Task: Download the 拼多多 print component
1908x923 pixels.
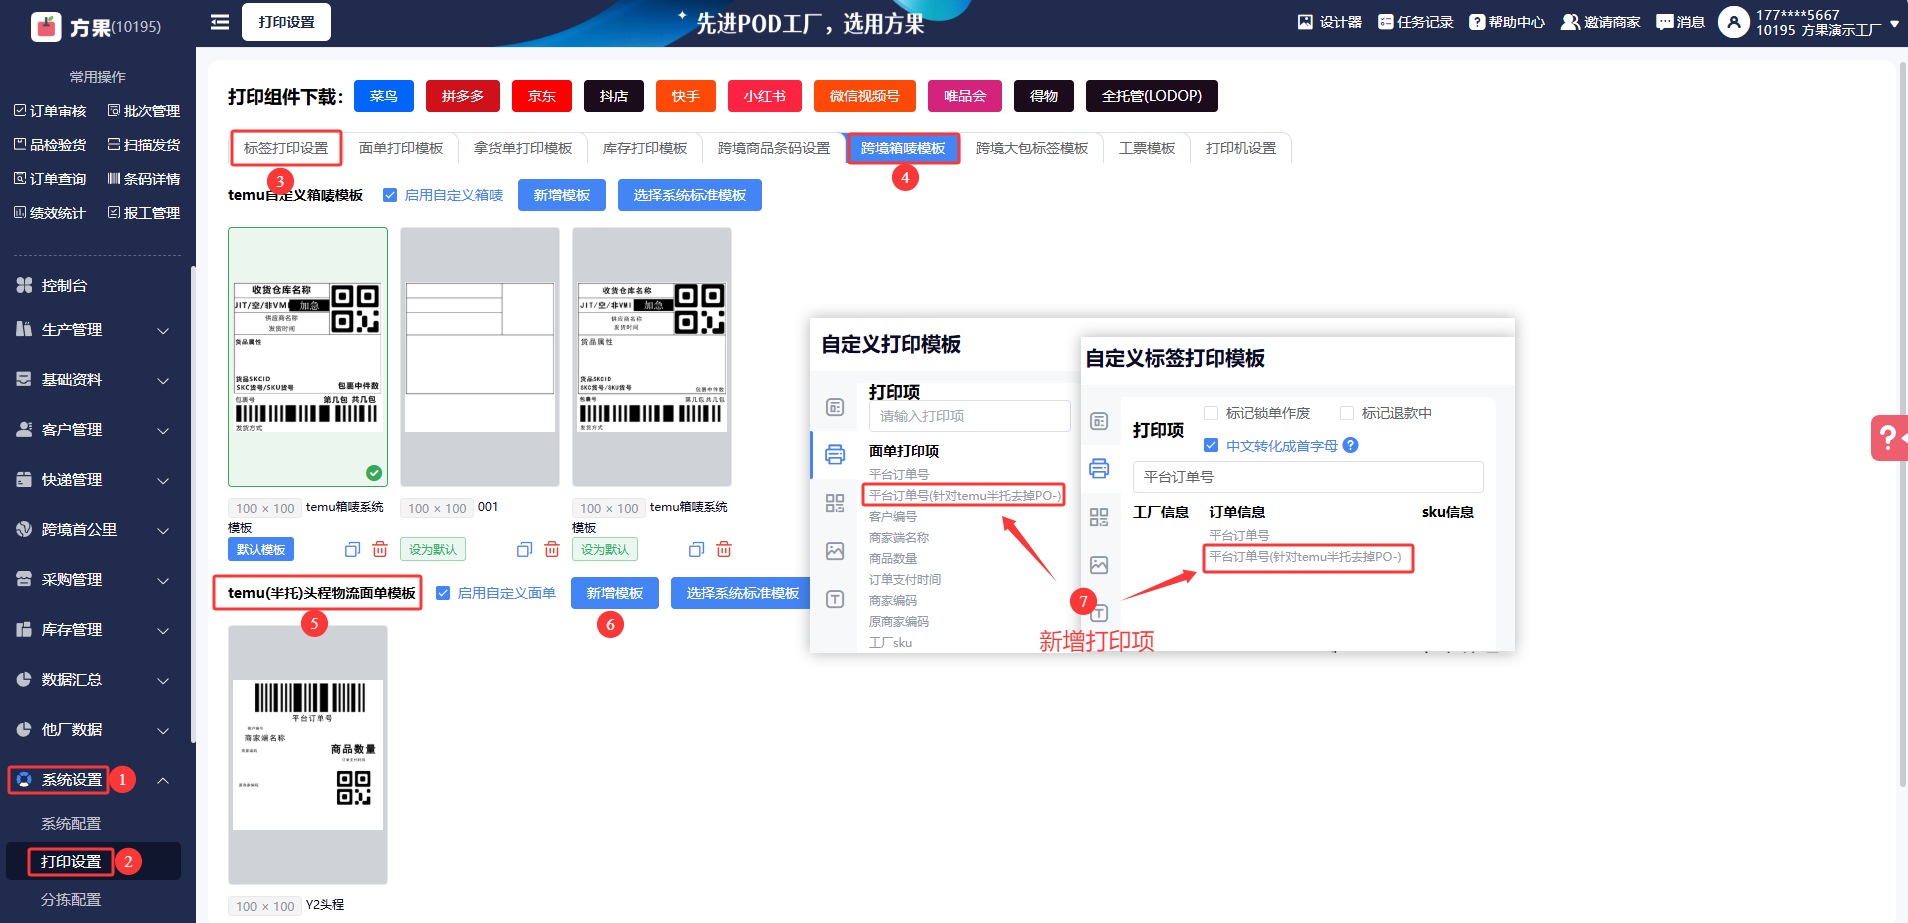Action: click(x=463, y=96)
